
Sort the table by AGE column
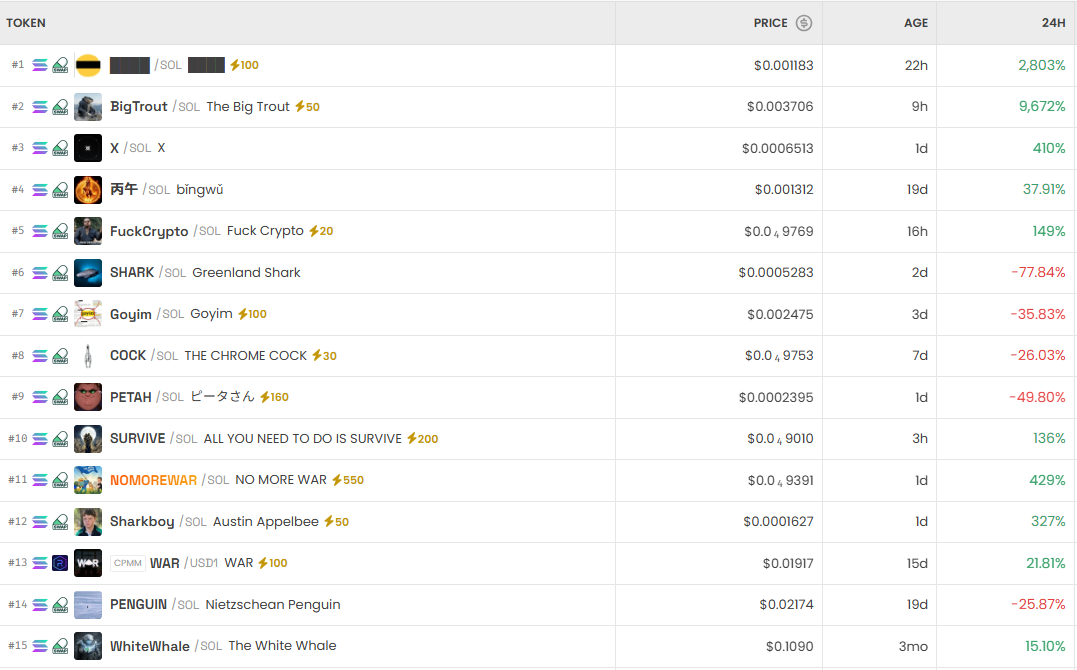[916, 23]
